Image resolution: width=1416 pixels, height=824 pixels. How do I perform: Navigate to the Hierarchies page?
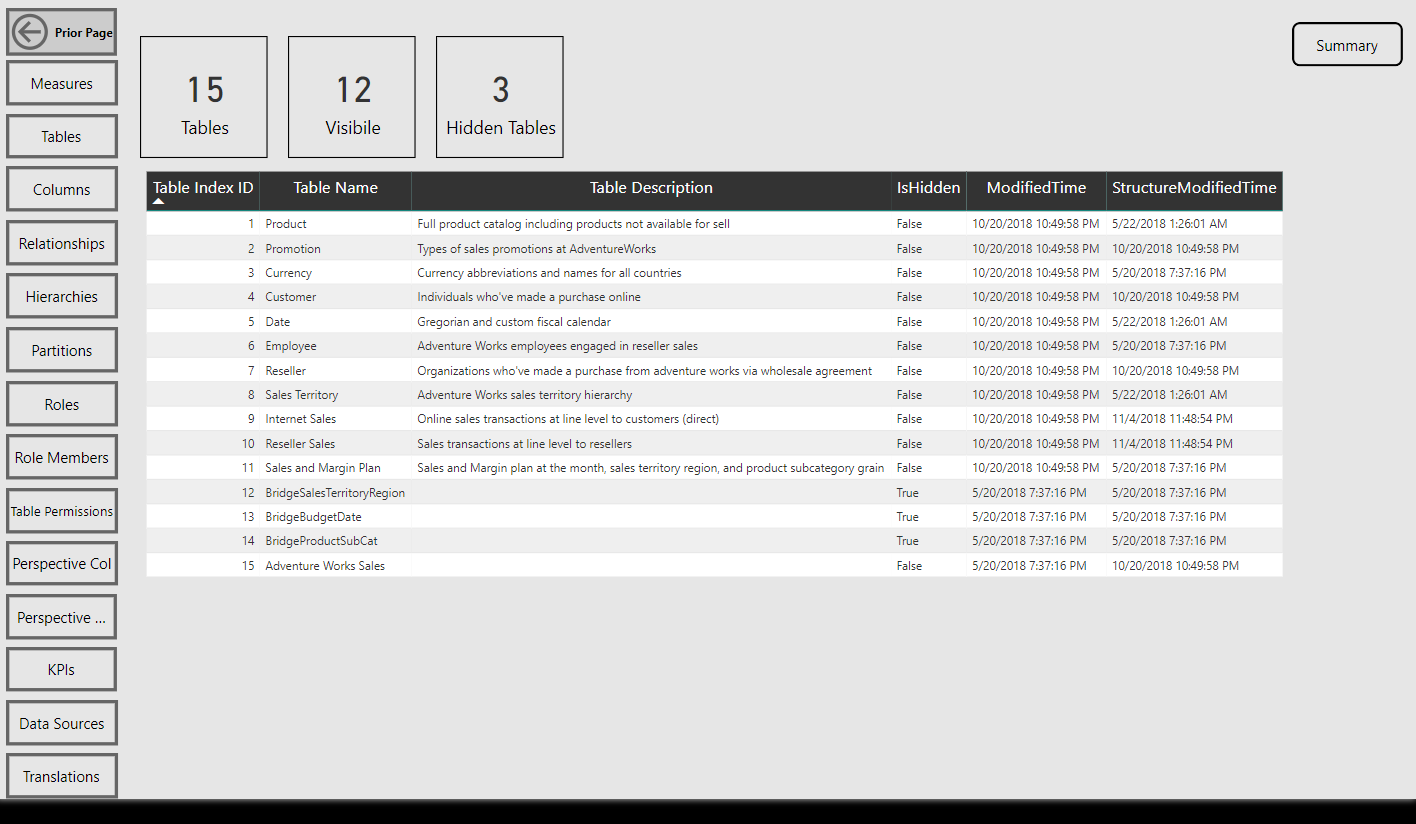pos(61,296)
